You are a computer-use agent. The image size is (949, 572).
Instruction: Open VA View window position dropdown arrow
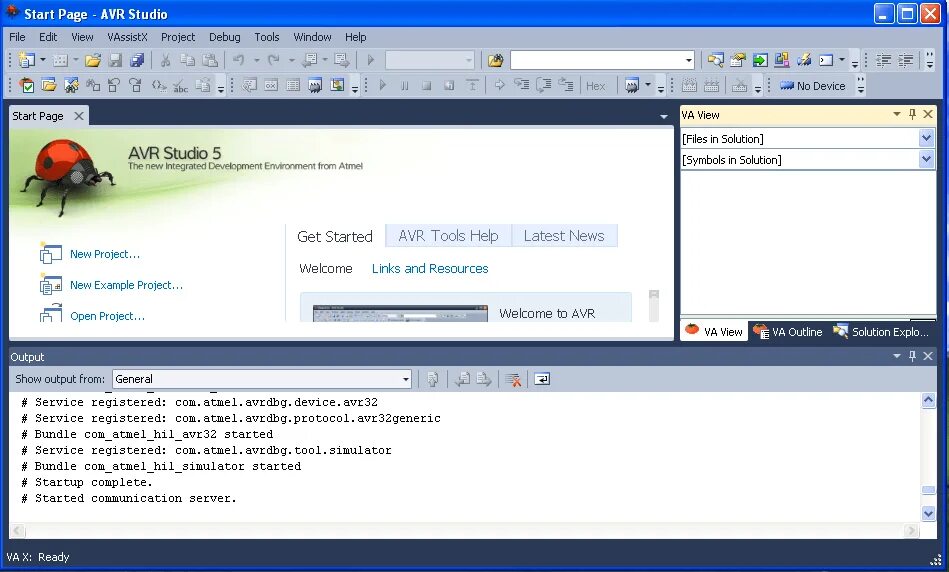click(896, 114)
